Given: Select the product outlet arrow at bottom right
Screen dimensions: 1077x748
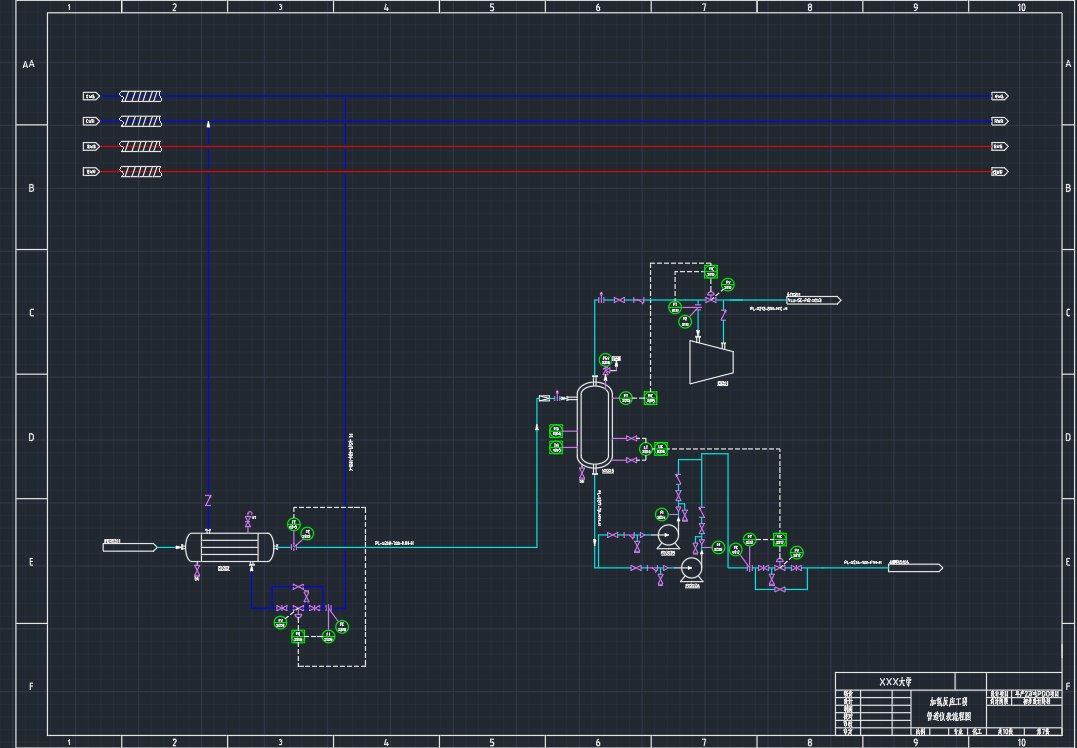Looking at the screenshot, I should click(915, 568).
